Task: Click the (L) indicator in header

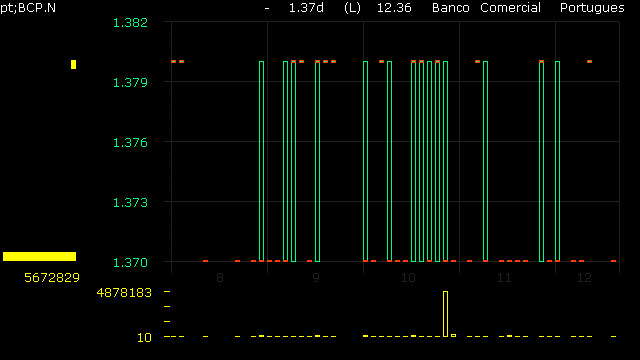Action: tap(352, 8)
